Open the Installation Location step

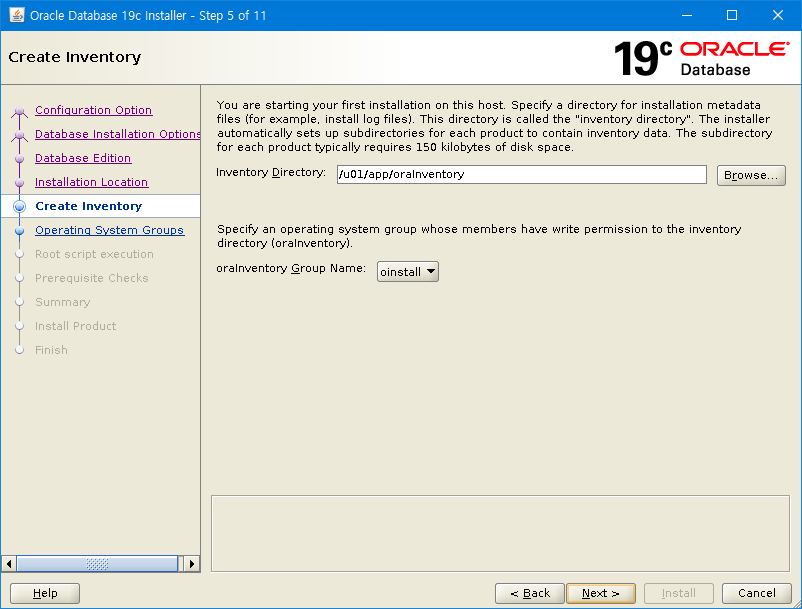(91, 182)
